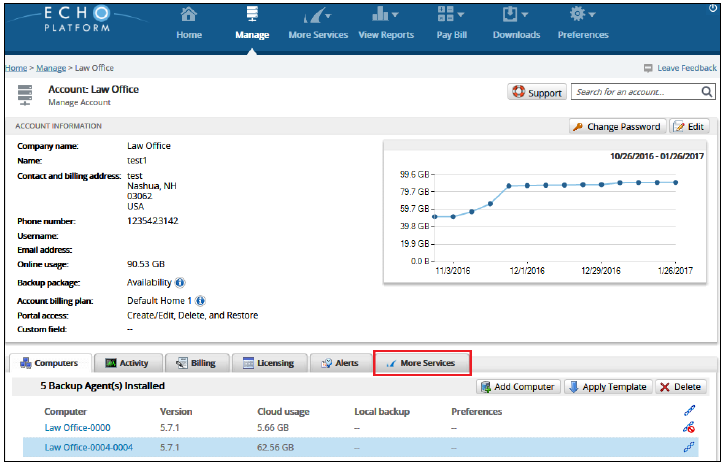This screenshot has width=727, height=467.
Task: Click the account server icon beside Account title
Action: (x=25, y=95)
